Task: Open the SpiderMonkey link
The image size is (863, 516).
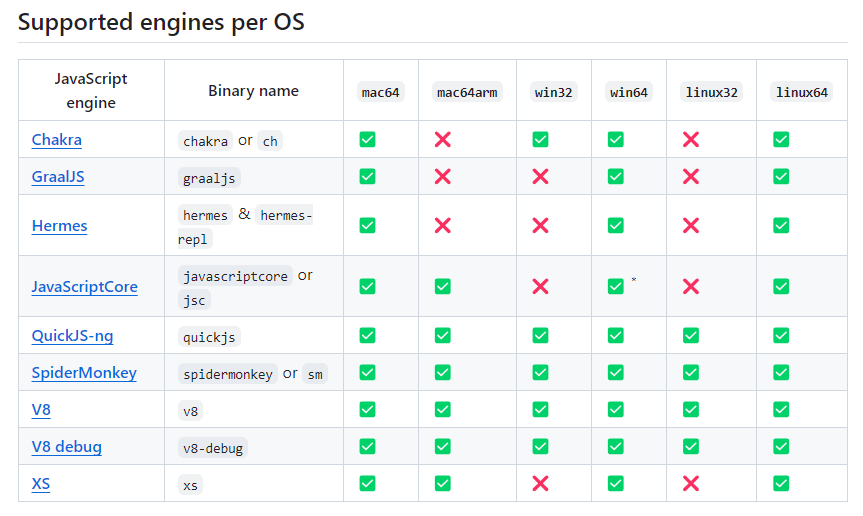Action: tap(84, 372)
